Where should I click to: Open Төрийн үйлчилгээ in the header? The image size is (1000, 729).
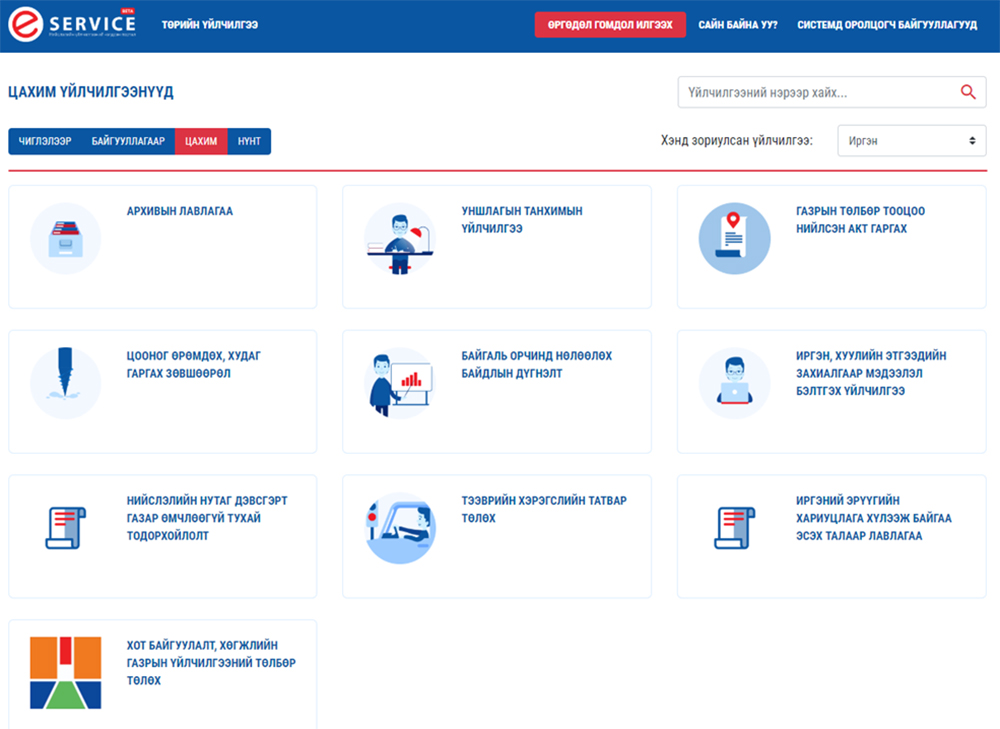[x=210, y=25]
